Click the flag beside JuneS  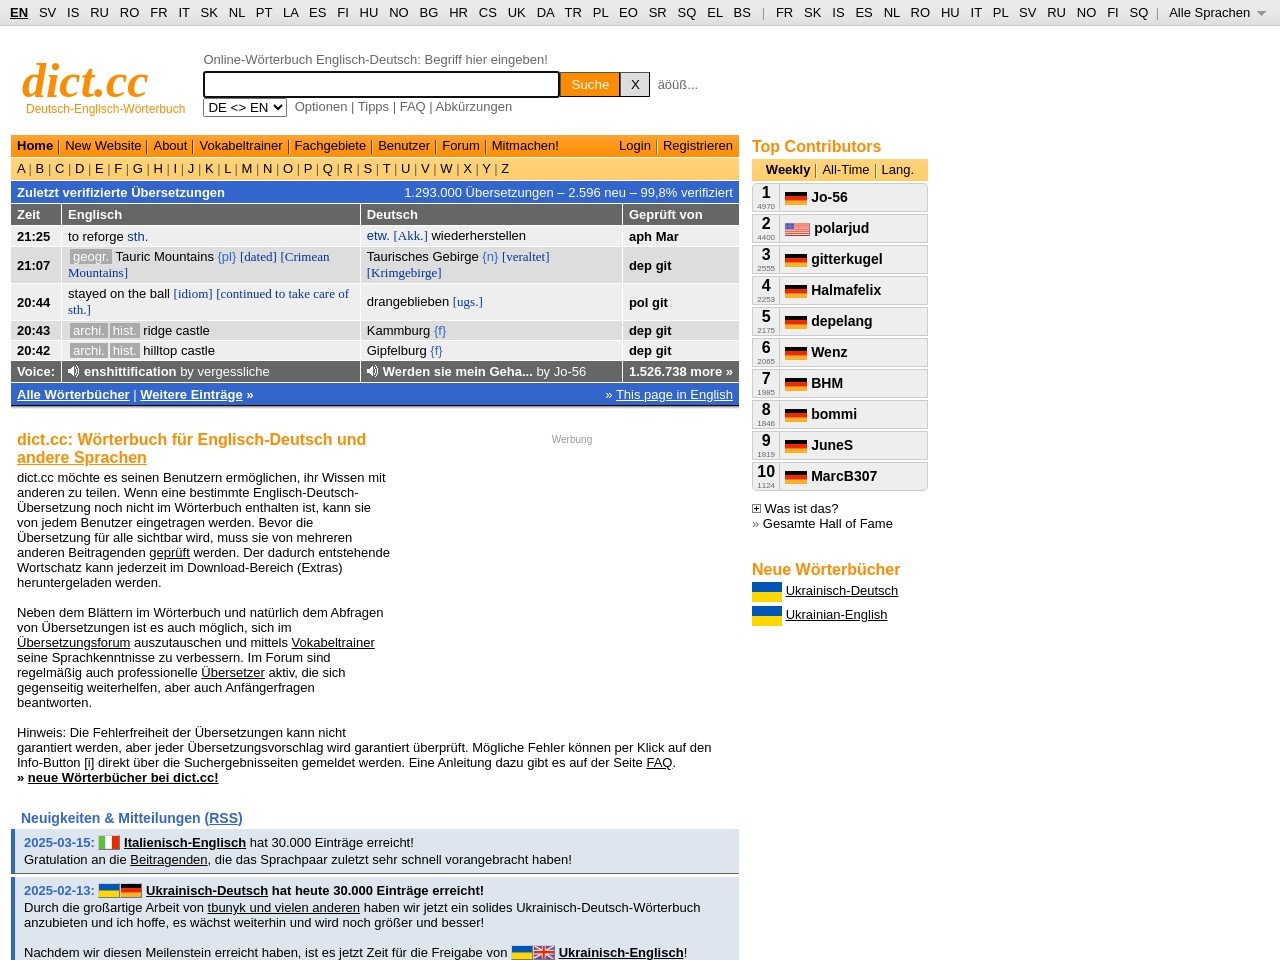[x=796, y=446]
